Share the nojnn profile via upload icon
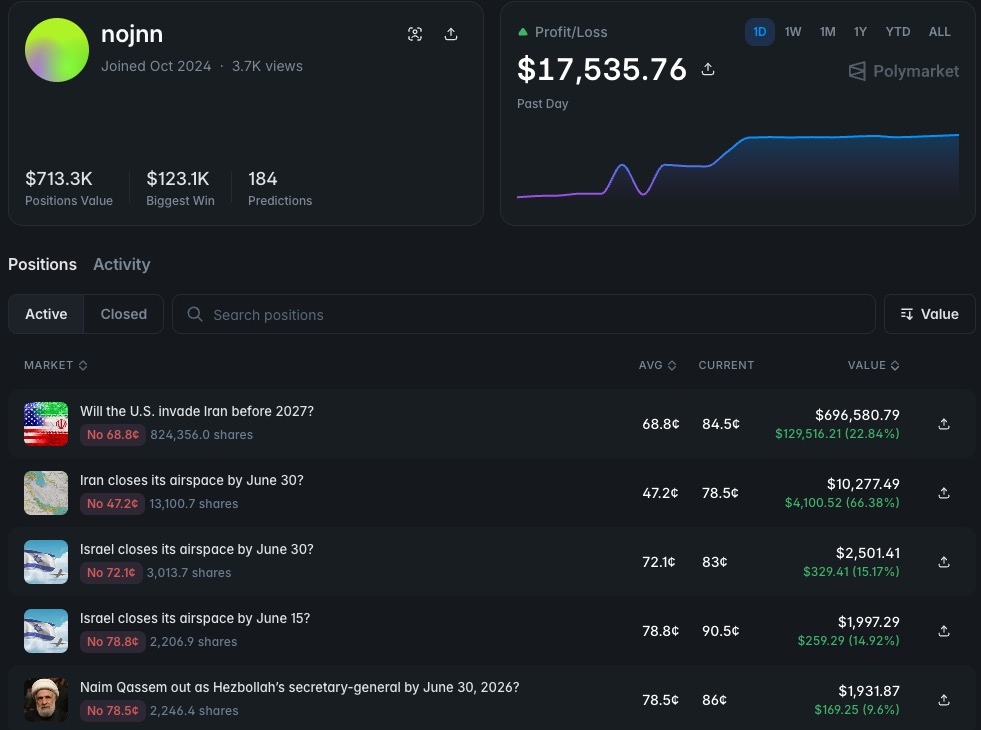The width and height of the screenshot is (981, 730). pos(450,34)
